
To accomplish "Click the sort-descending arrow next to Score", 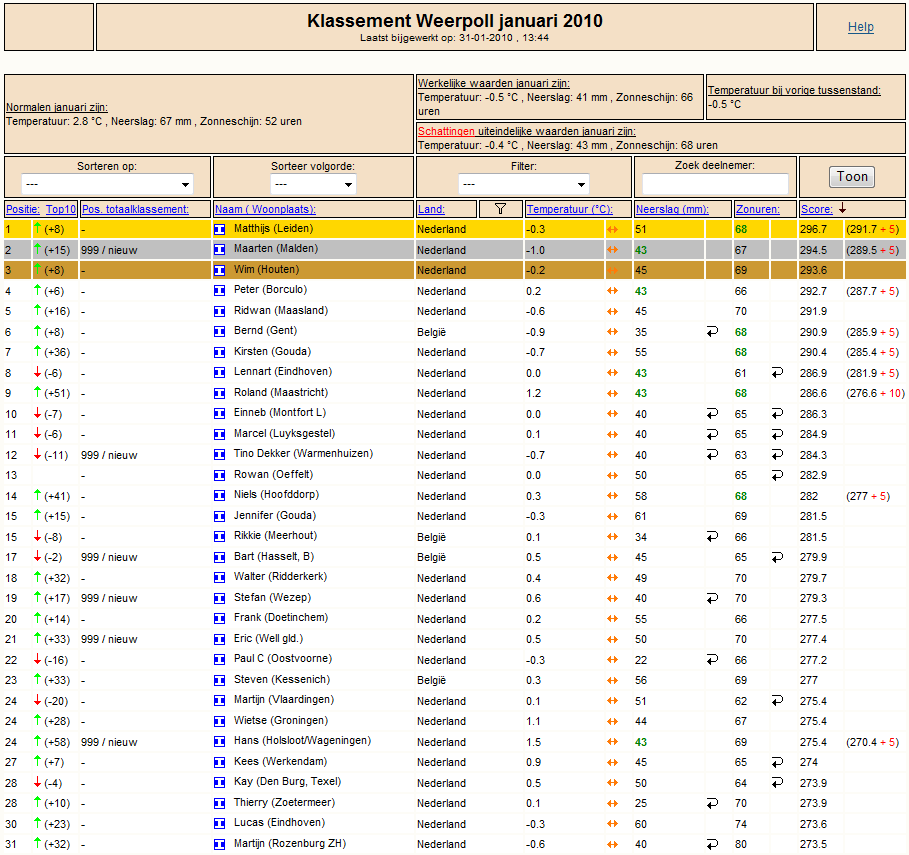I will (842, 208).
